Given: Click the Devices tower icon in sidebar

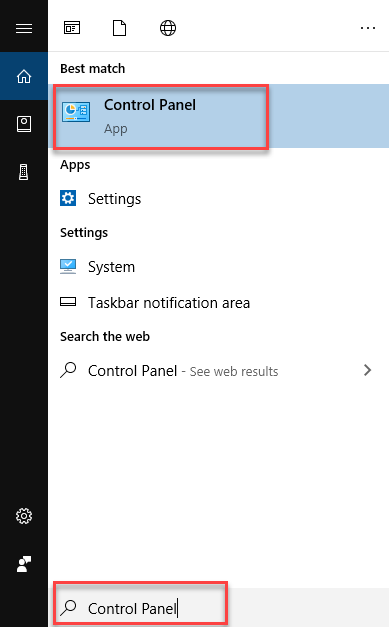Looking at the screenshot, I should [x=24, y=172].
